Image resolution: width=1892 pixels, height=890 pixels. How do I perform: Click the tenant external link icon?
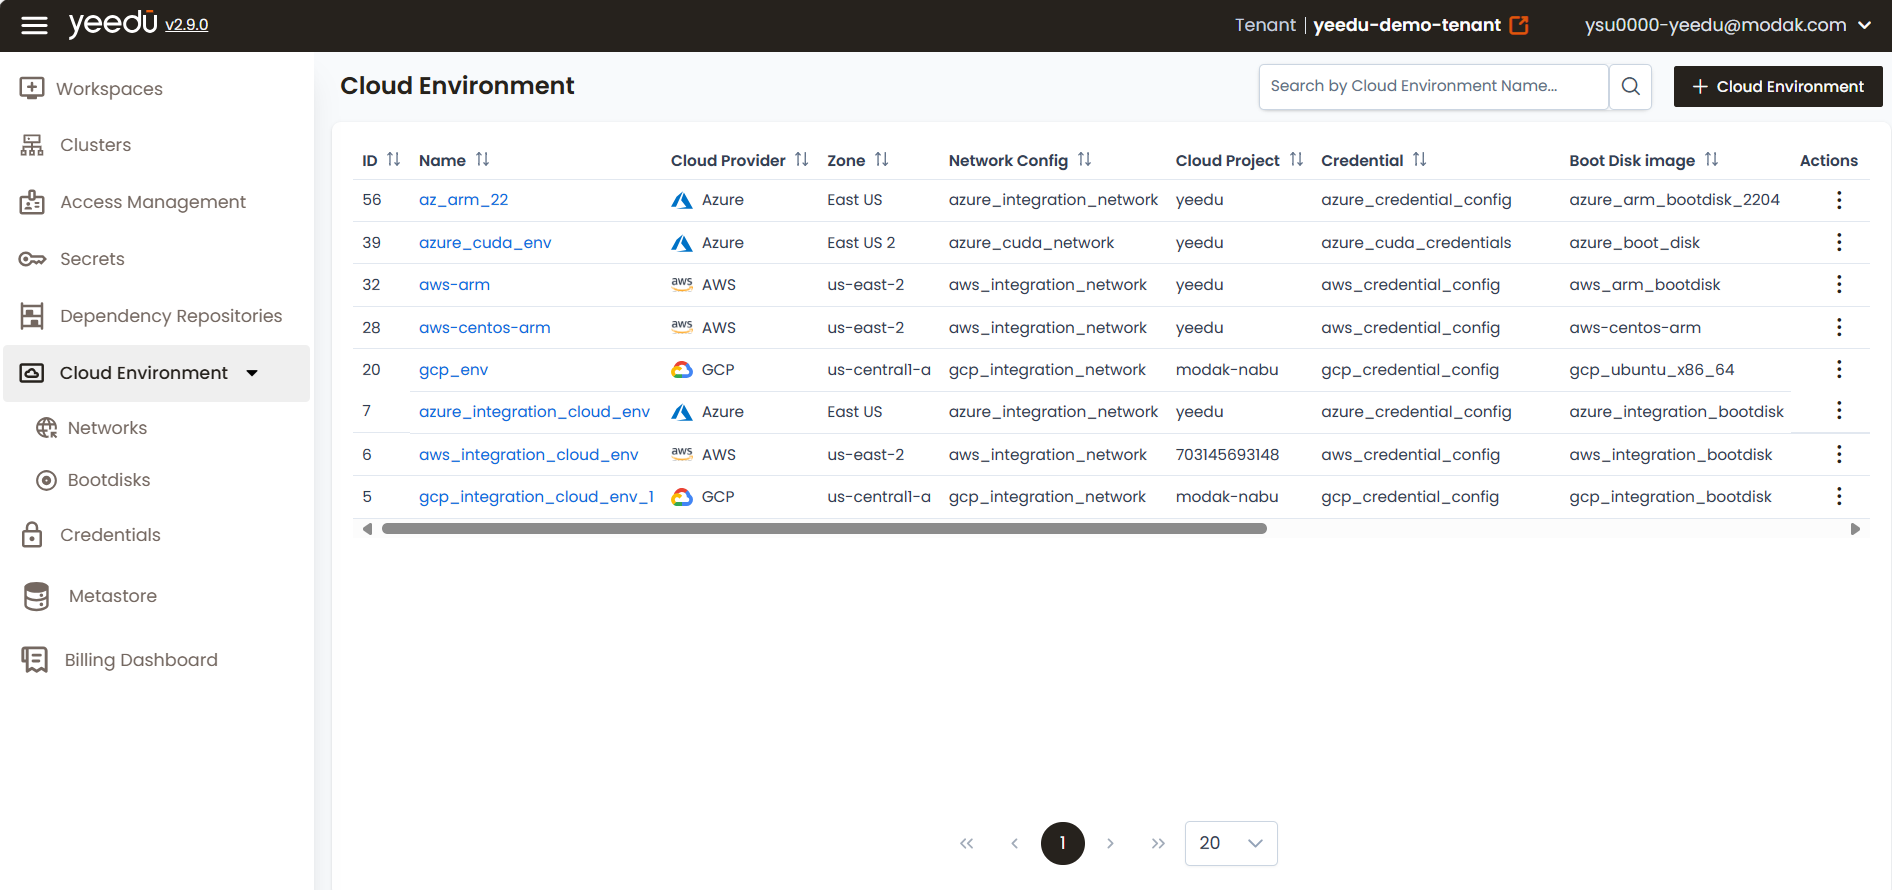tap(1519, 25)
